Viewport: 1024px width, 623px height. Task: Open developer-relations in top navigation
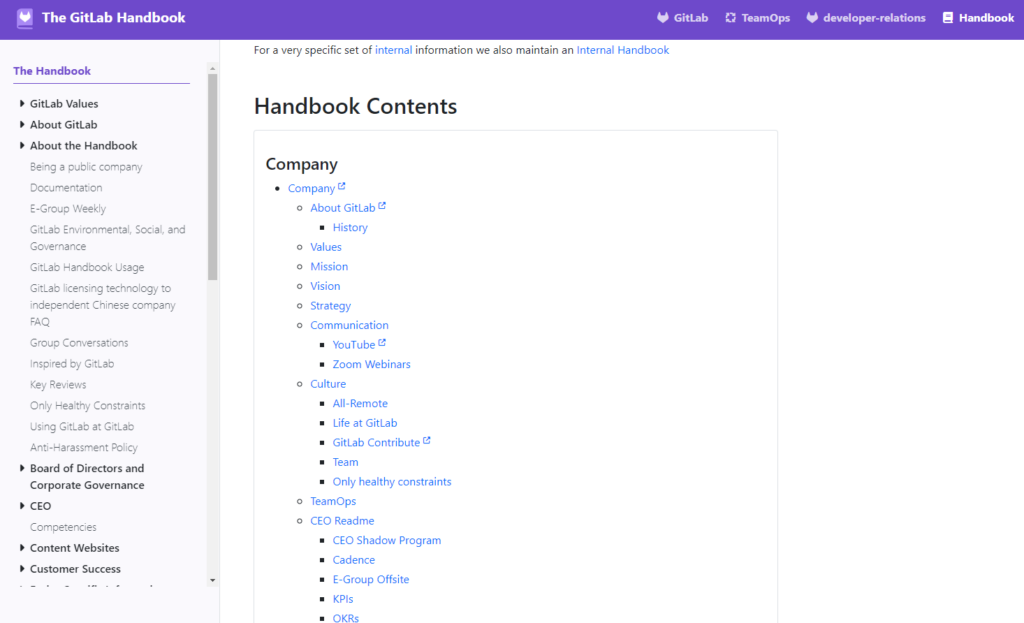point(866,18)
